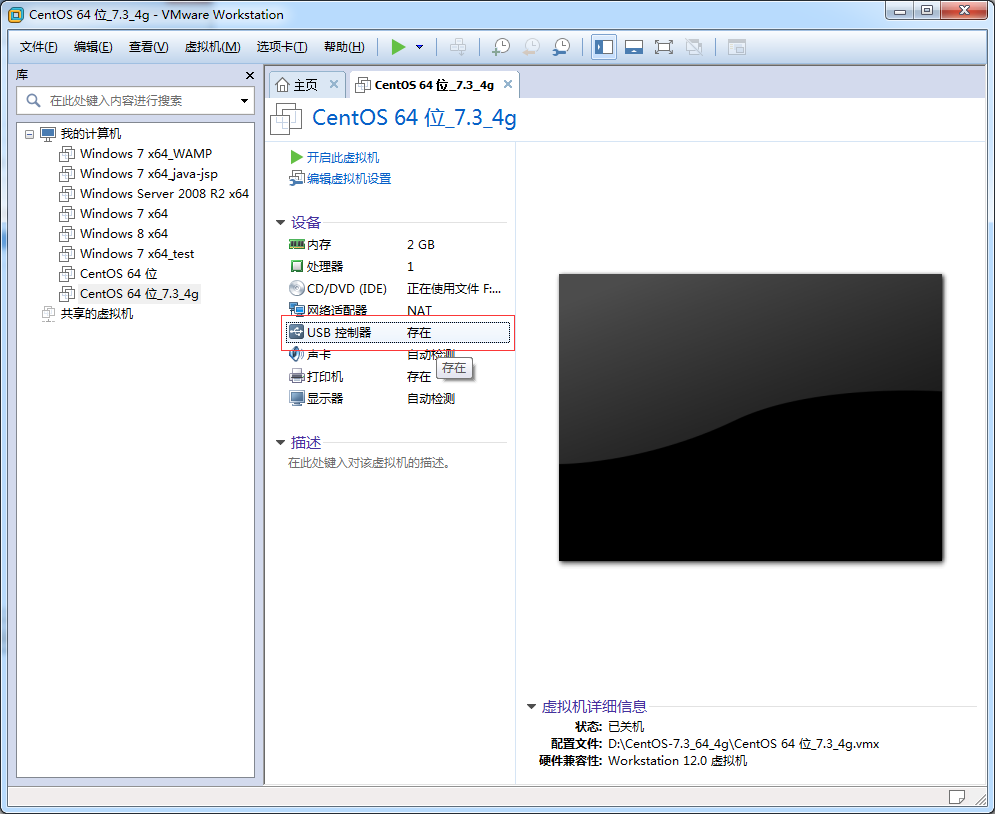Toggle the library sidebar view icon
The height and width of the screenshot is (814, 995).
(603, 47)
